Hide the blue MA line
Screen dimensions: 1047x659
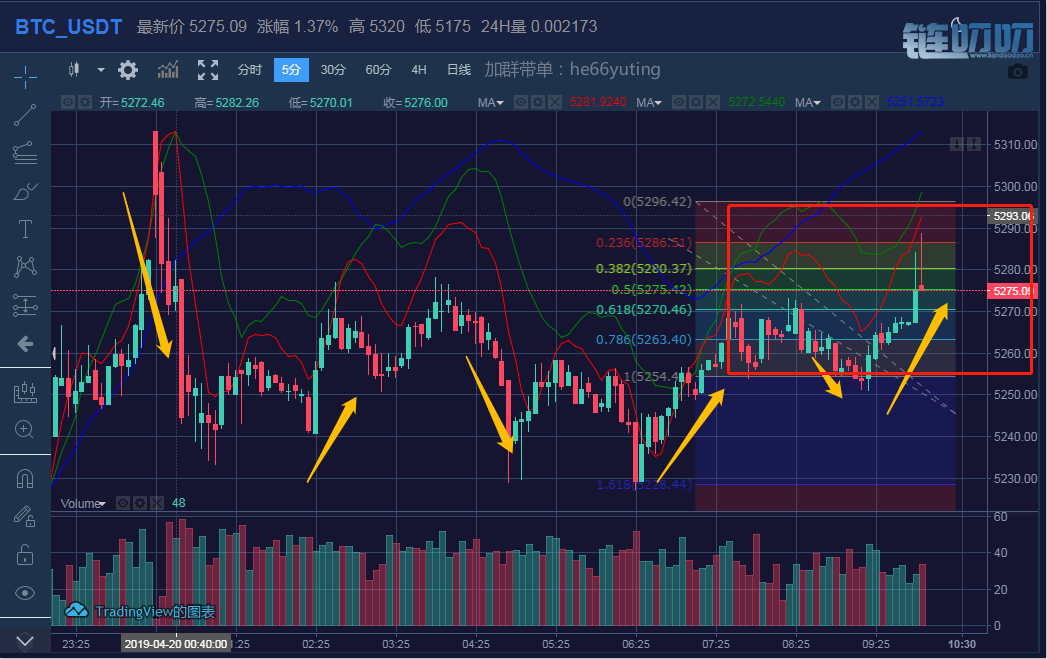[837, 102]
